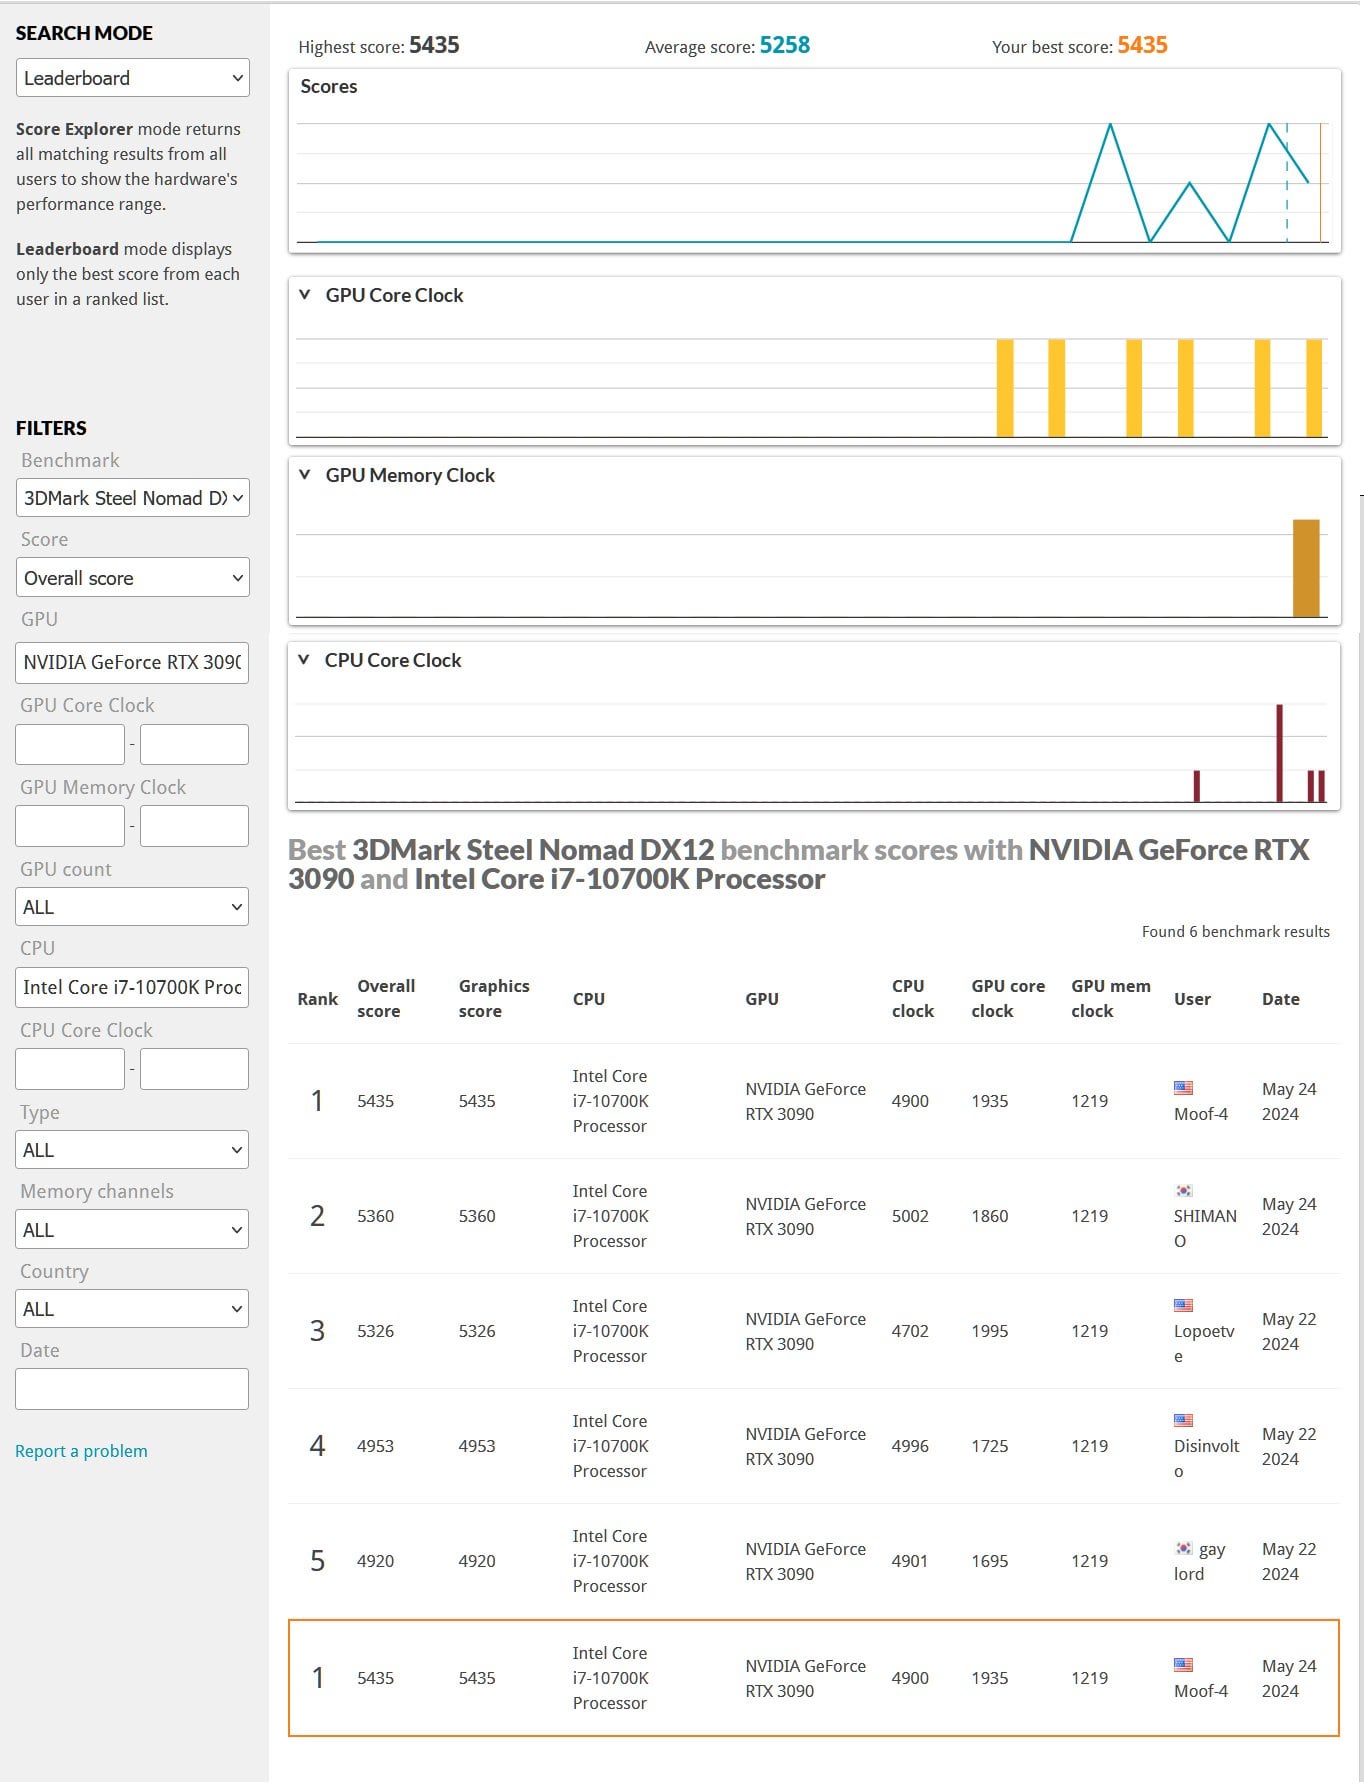Click the CPU Intel Core i7-10700K field
This screenshot has height=1791, width=1364.
coord(132,987)
